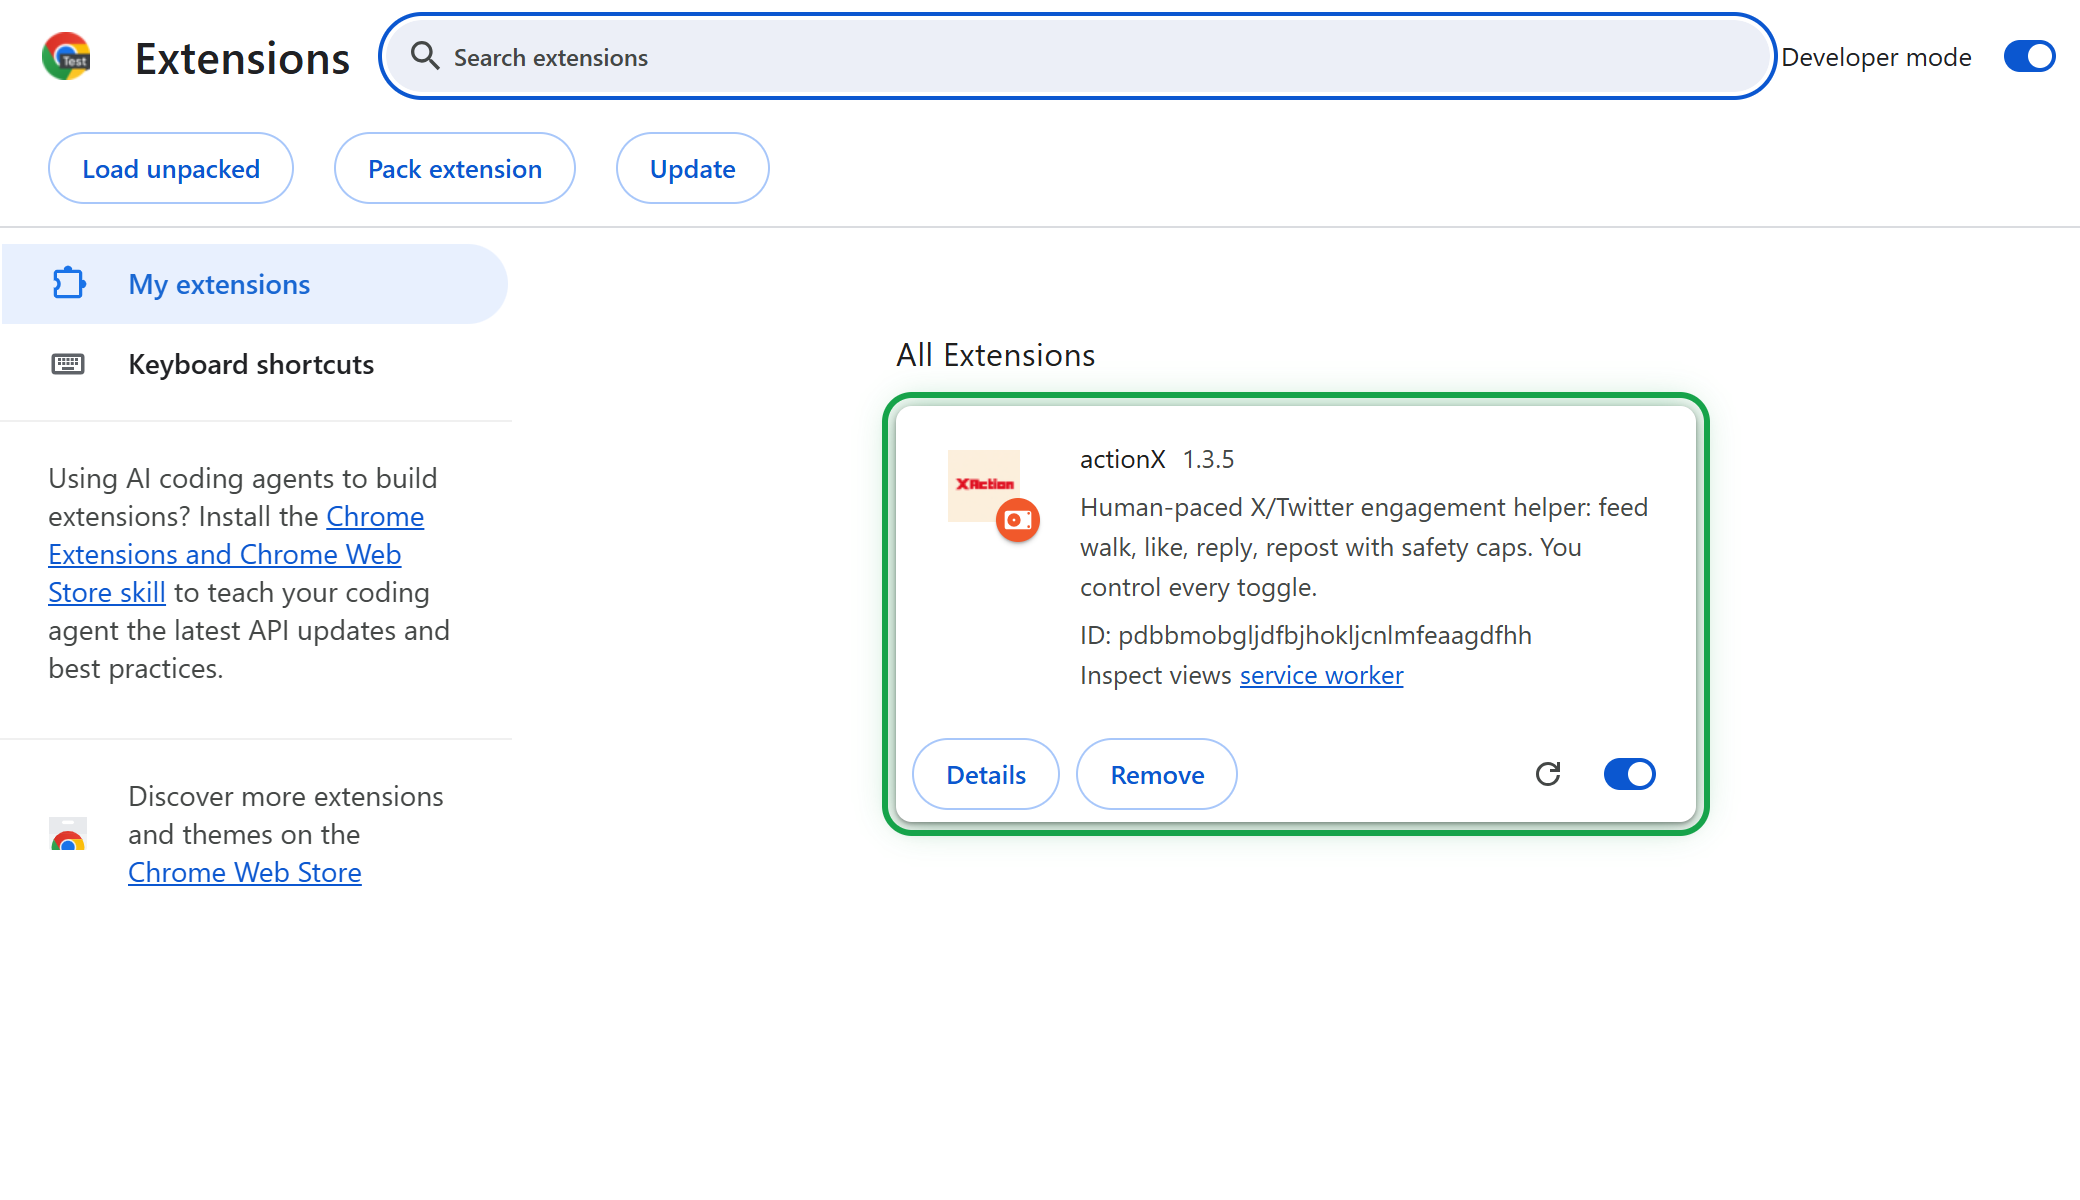The height and width of the screenshot is (1200, 2080).
Task: Click the actionX description text
Action: pos(1364,547)
